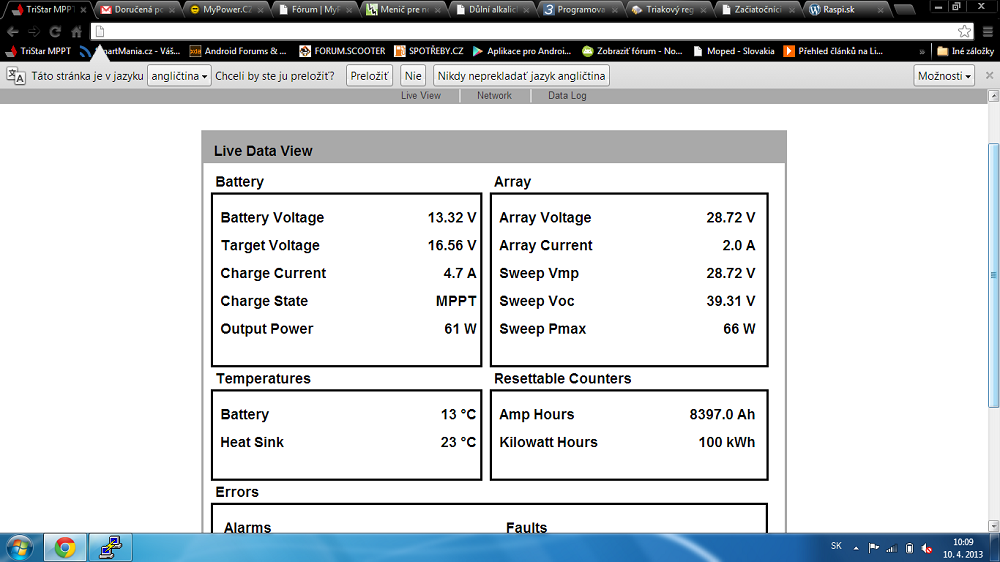Screen dimensions: 1000x562
Task: Click Nikdy neprekladať jazyk angličtina button
Action: pyautogui.click(x=521, y=76)
